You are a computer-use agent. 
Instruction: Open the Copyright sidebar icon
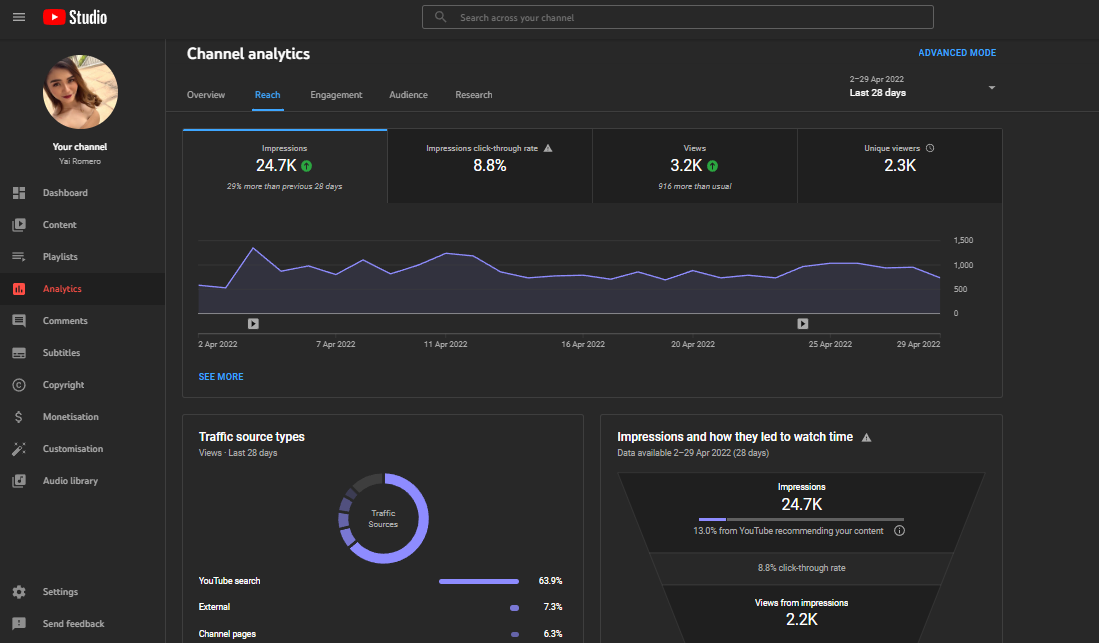coord(19,384)
